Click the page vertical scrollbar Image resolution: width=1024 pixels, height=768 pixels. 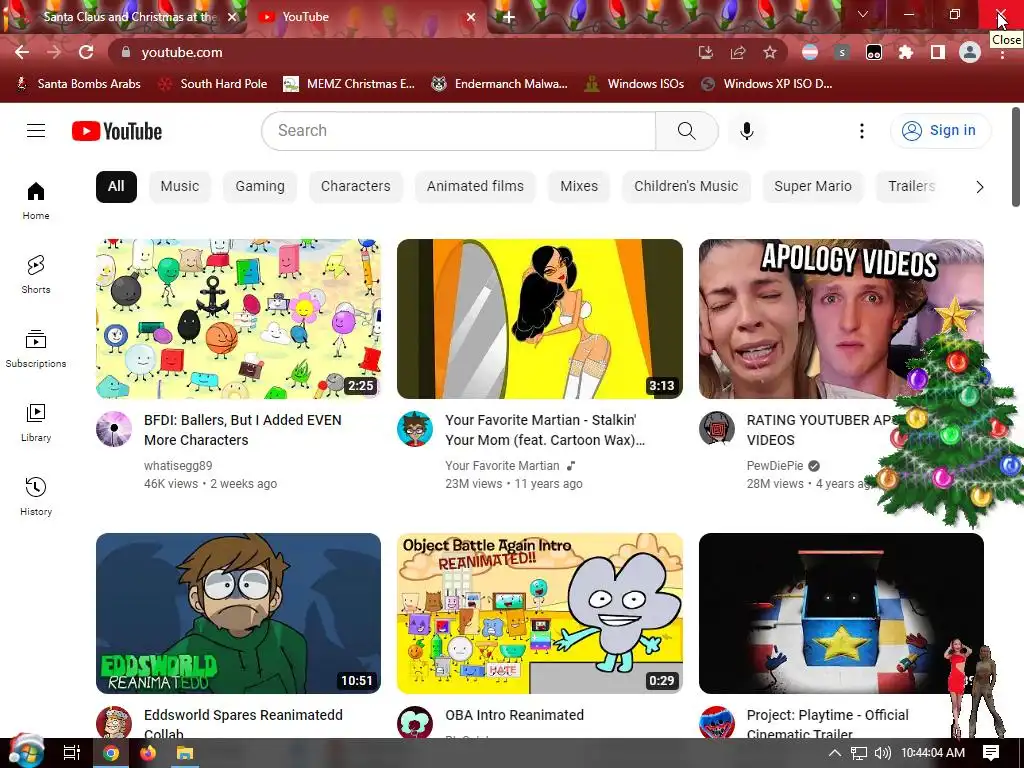1016,157
